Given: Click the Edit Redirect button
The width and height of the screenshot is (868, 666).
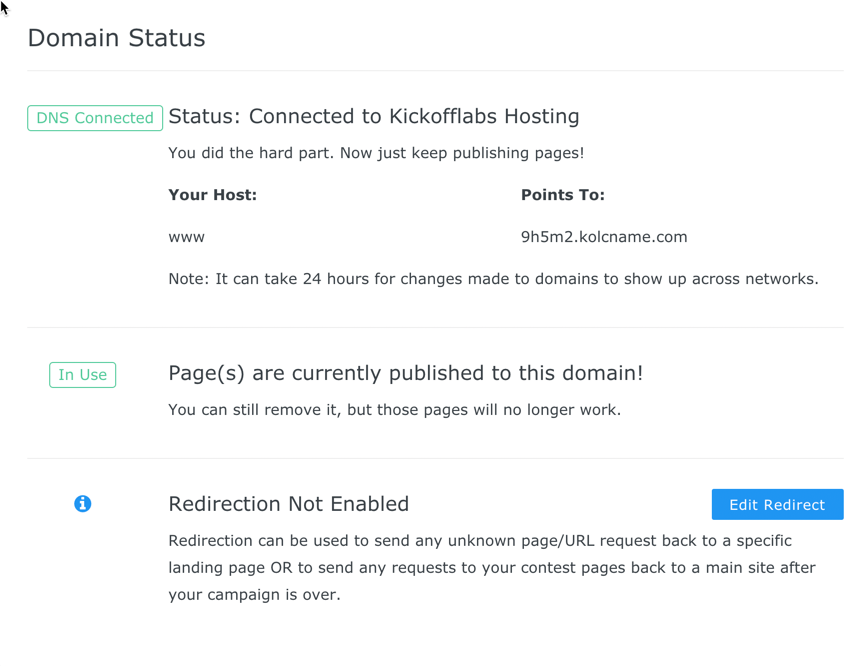Looking at the screenshot, I should pos(777,504).
